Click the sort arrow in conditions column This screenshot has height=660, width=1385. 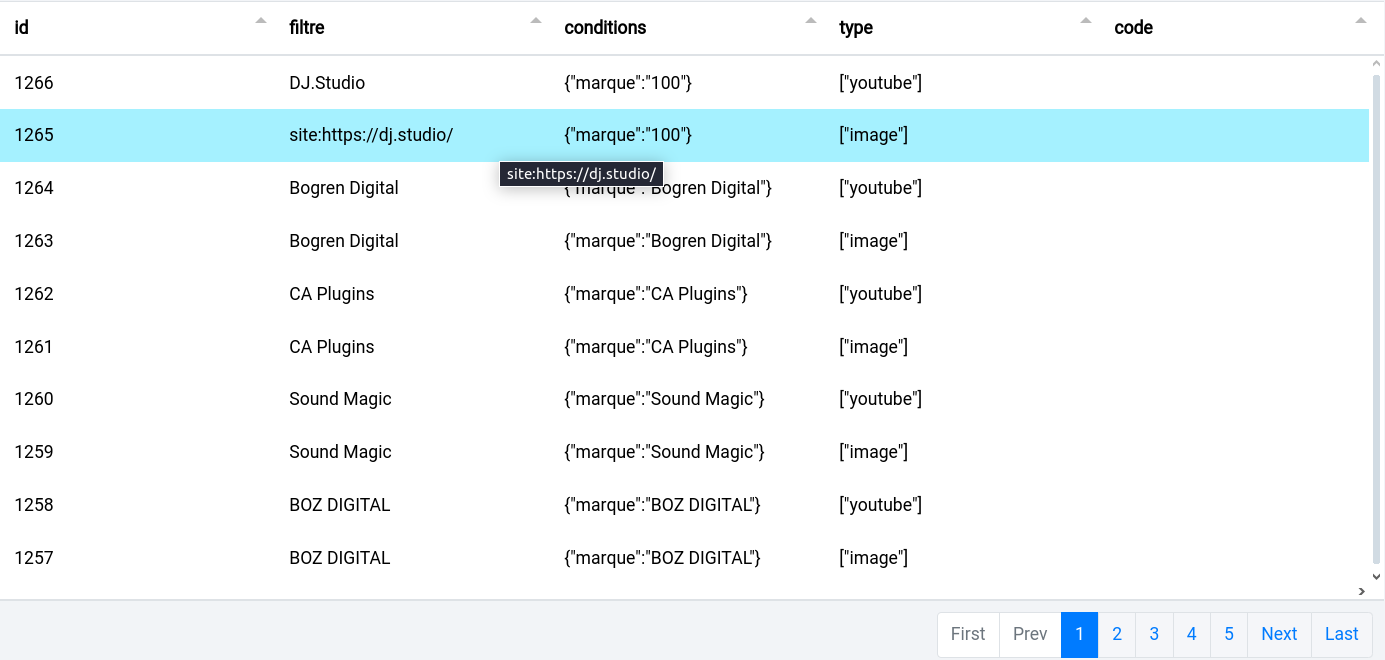point(811,21)
